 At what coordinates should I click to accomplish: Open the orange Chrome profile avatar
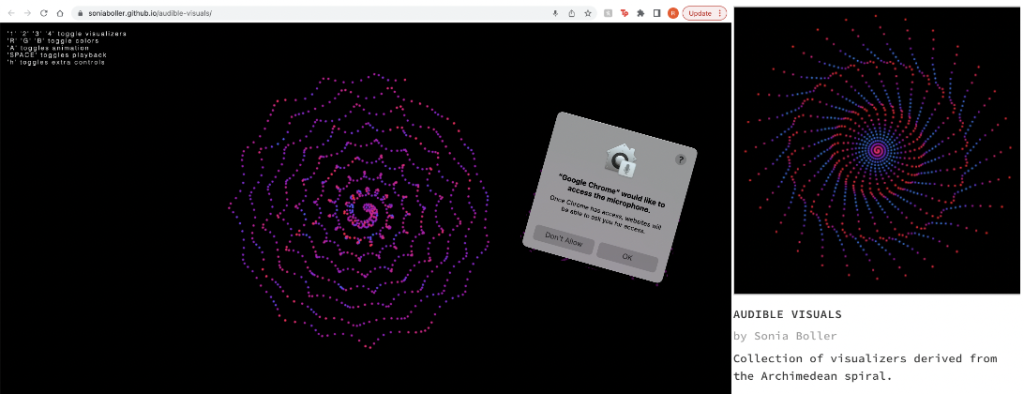pyautogui.click(x=673, y=13)
